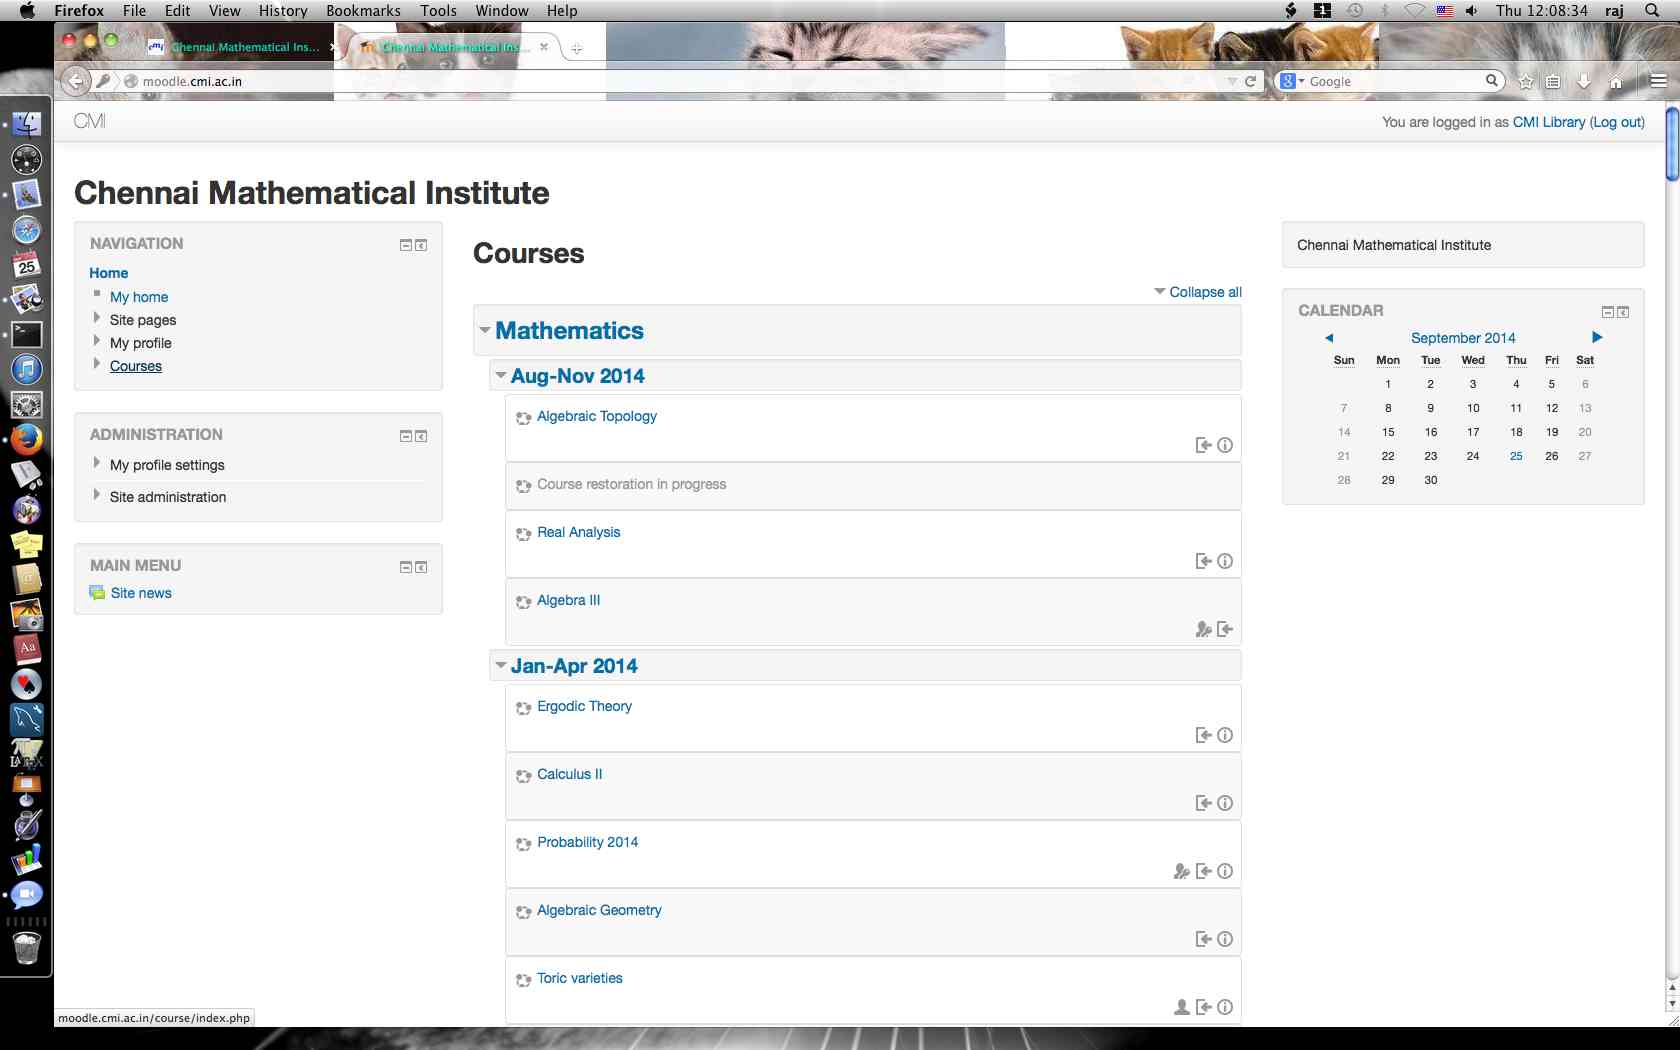This screenshot has height=1050, width=1680.
Task: Click self-enrolment icon for Algebra III
Action: [1225, 629]
